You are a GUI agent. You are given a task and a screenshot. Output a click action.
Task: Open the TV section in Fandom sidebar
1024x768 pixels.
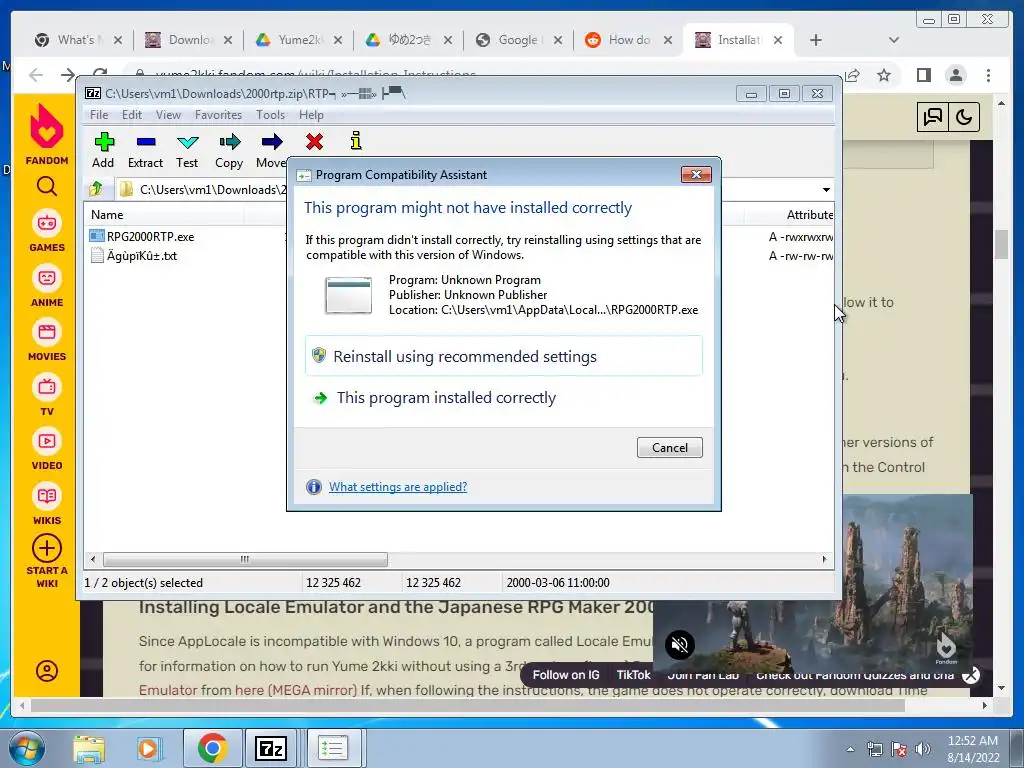tap(46, 395)
